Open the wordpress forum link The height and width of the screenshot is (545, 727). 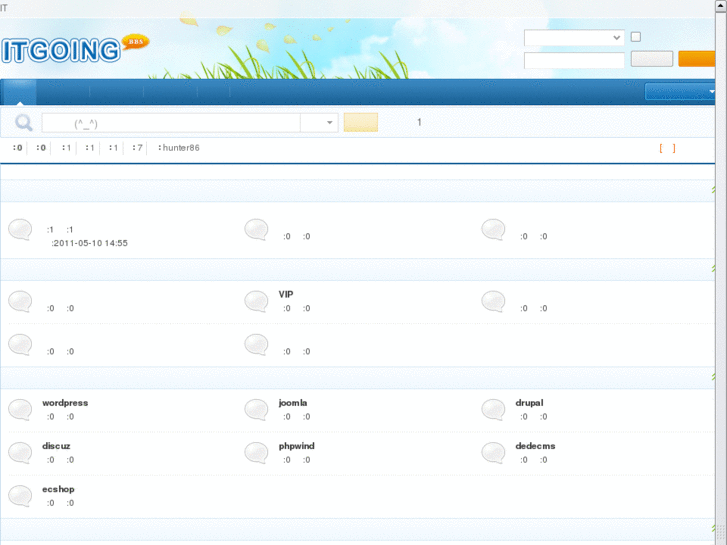65,403
